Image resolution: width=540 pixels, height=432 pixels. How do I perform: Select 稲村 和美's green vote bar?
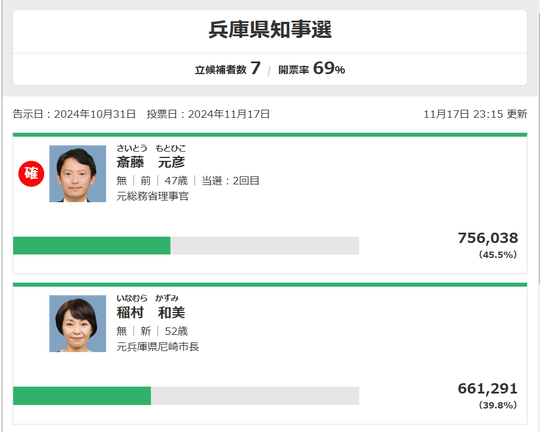click(82, 396)
